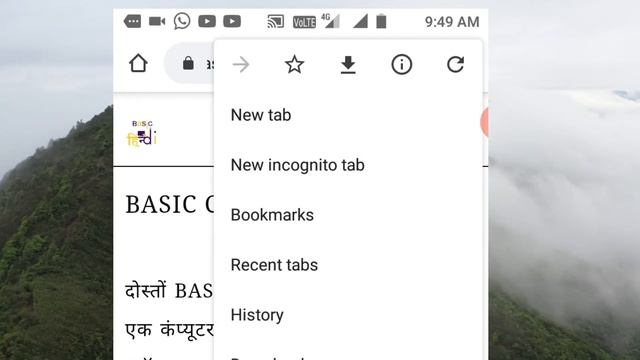Tap the WhatsApp notification icon
Viewport: 640px width, 360px height.
point(182,21)
